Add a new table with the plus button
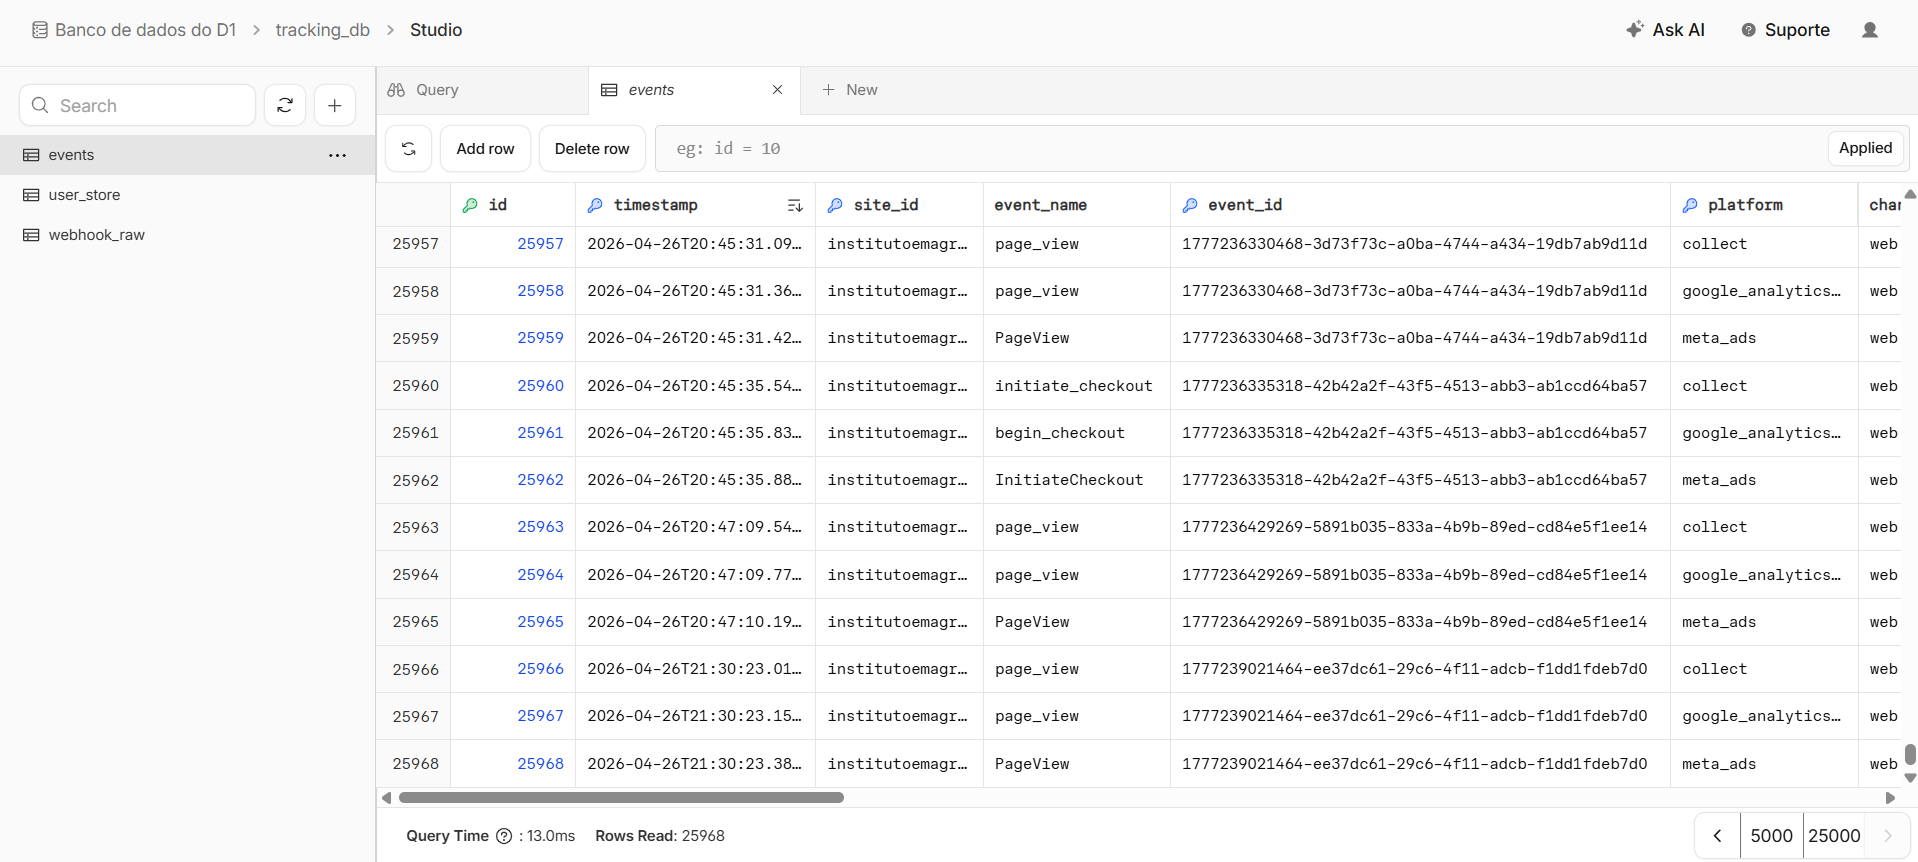Screen dimensions: 1918x862 point(335,105)
